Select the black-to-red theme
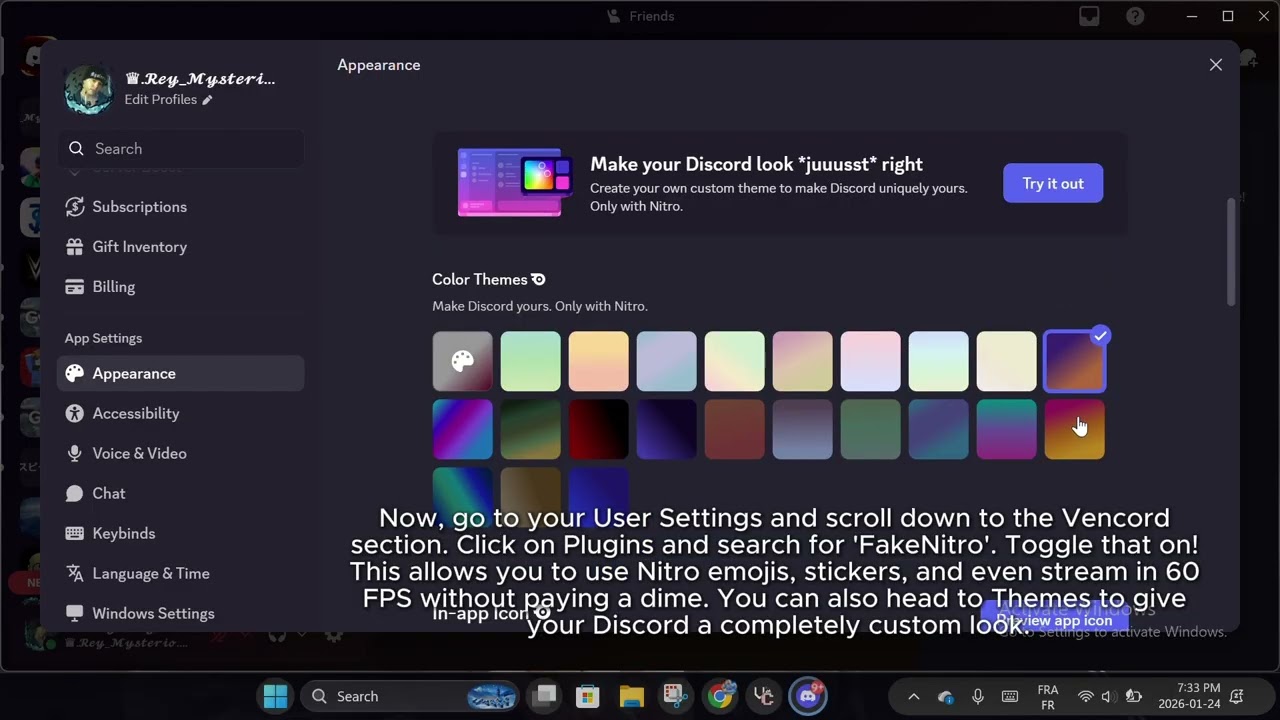This screenshot has width=1280, height=720. [x=599, y=430]
